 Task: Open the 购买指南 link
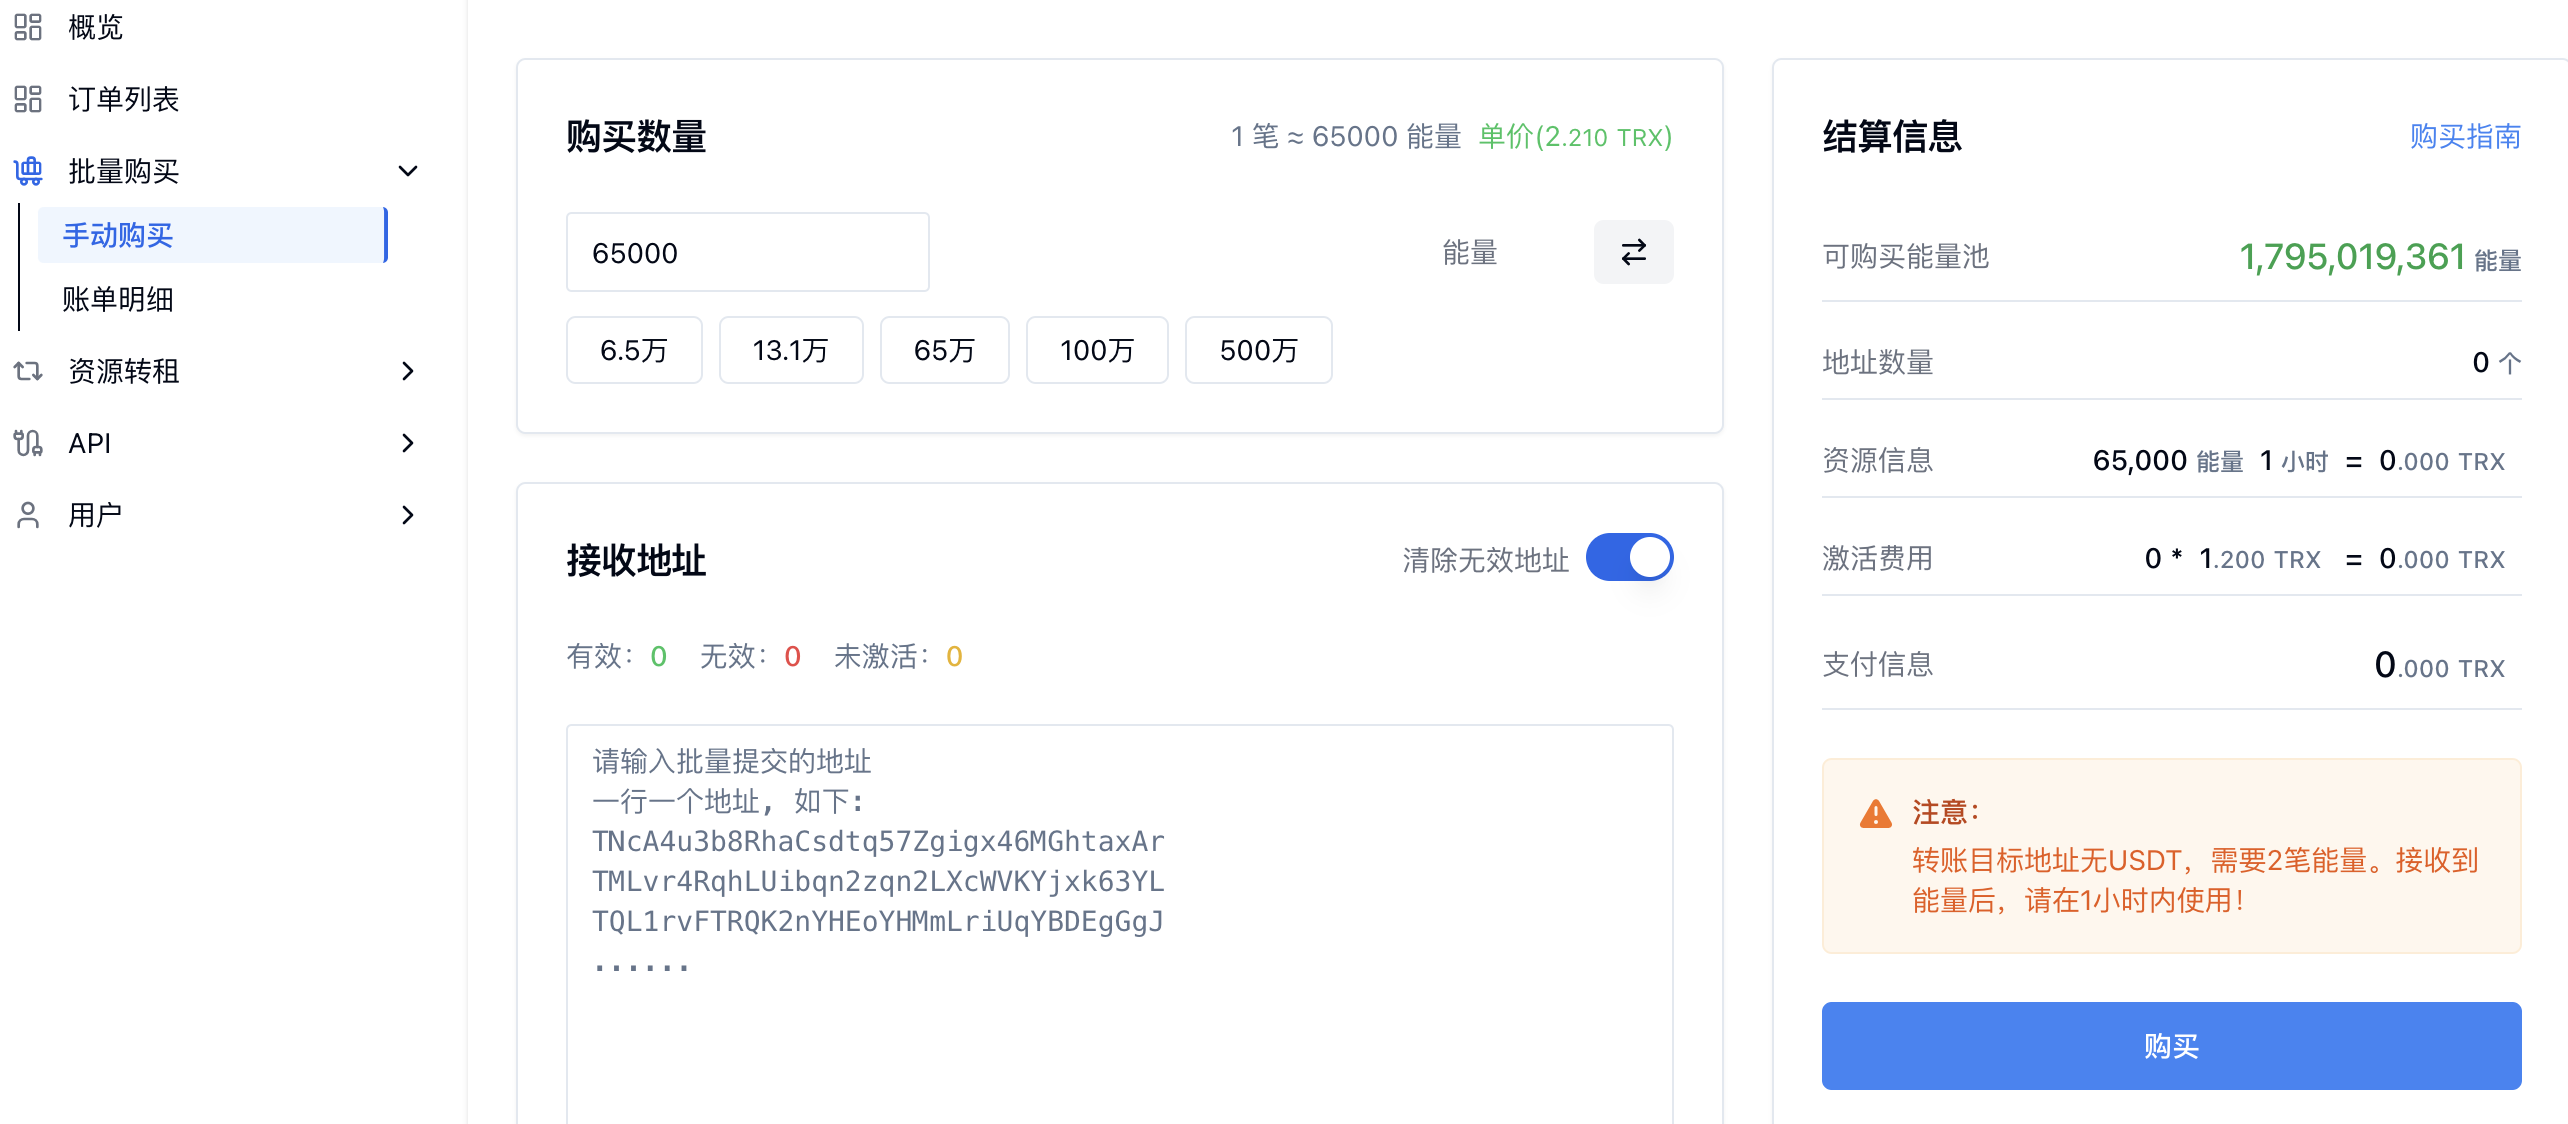(x=2465, y=136)
